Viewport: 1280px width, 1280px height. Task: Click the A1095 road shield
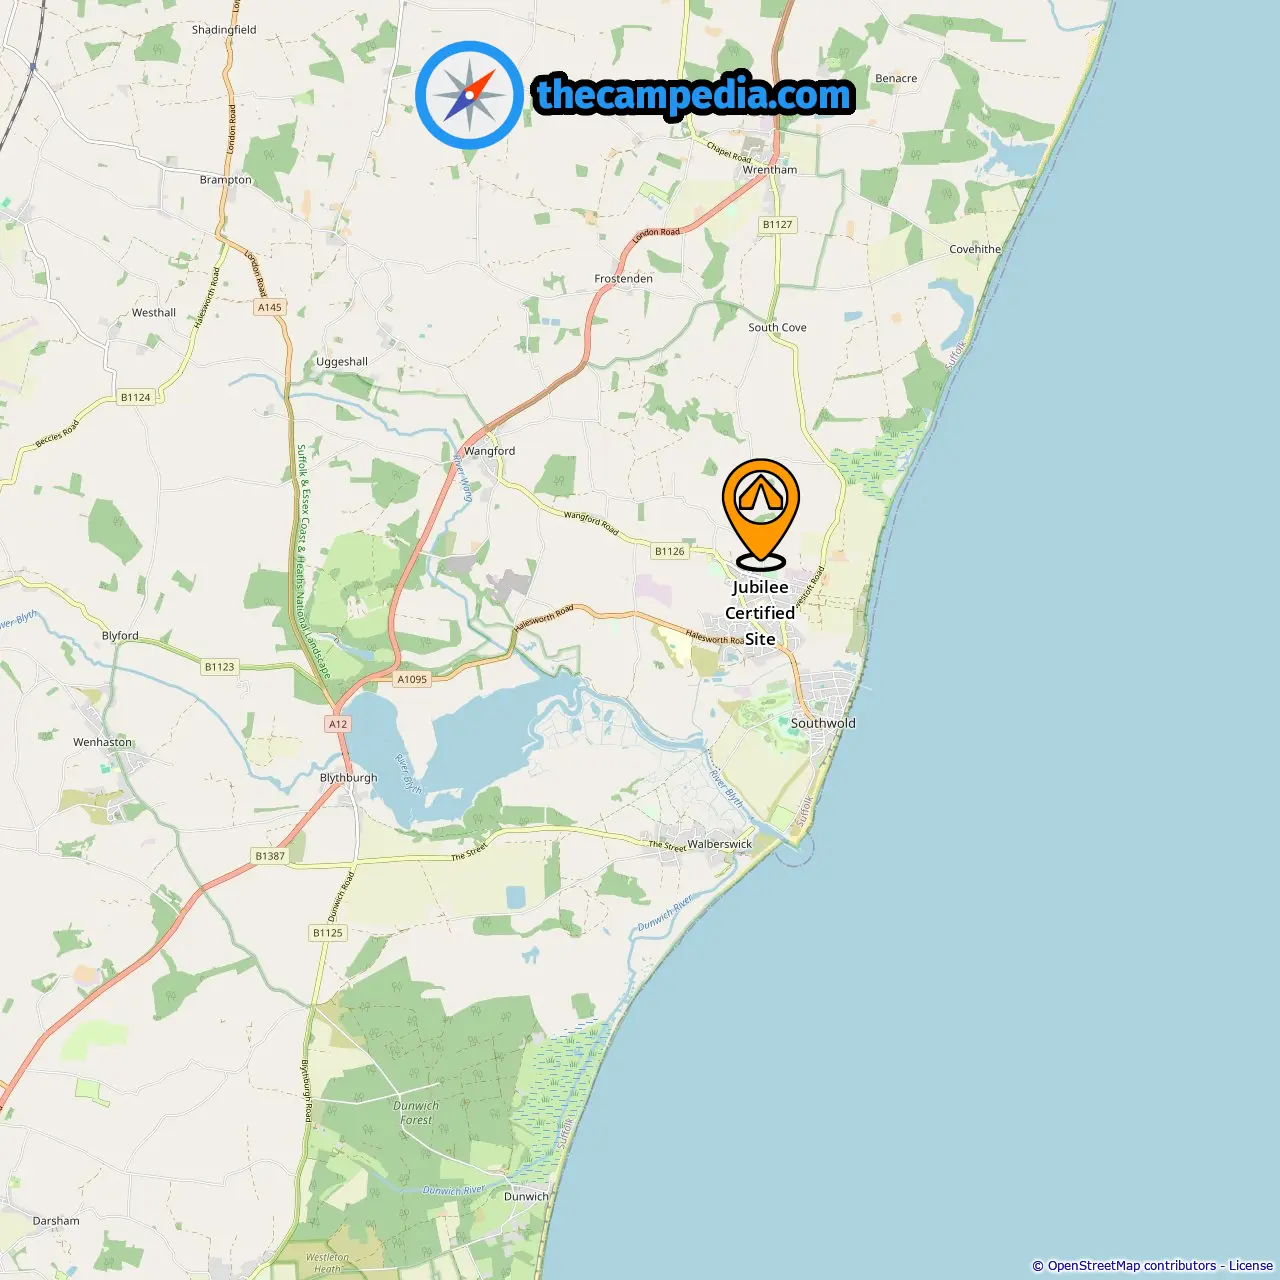pyautogui.click(x=412, y=679)
